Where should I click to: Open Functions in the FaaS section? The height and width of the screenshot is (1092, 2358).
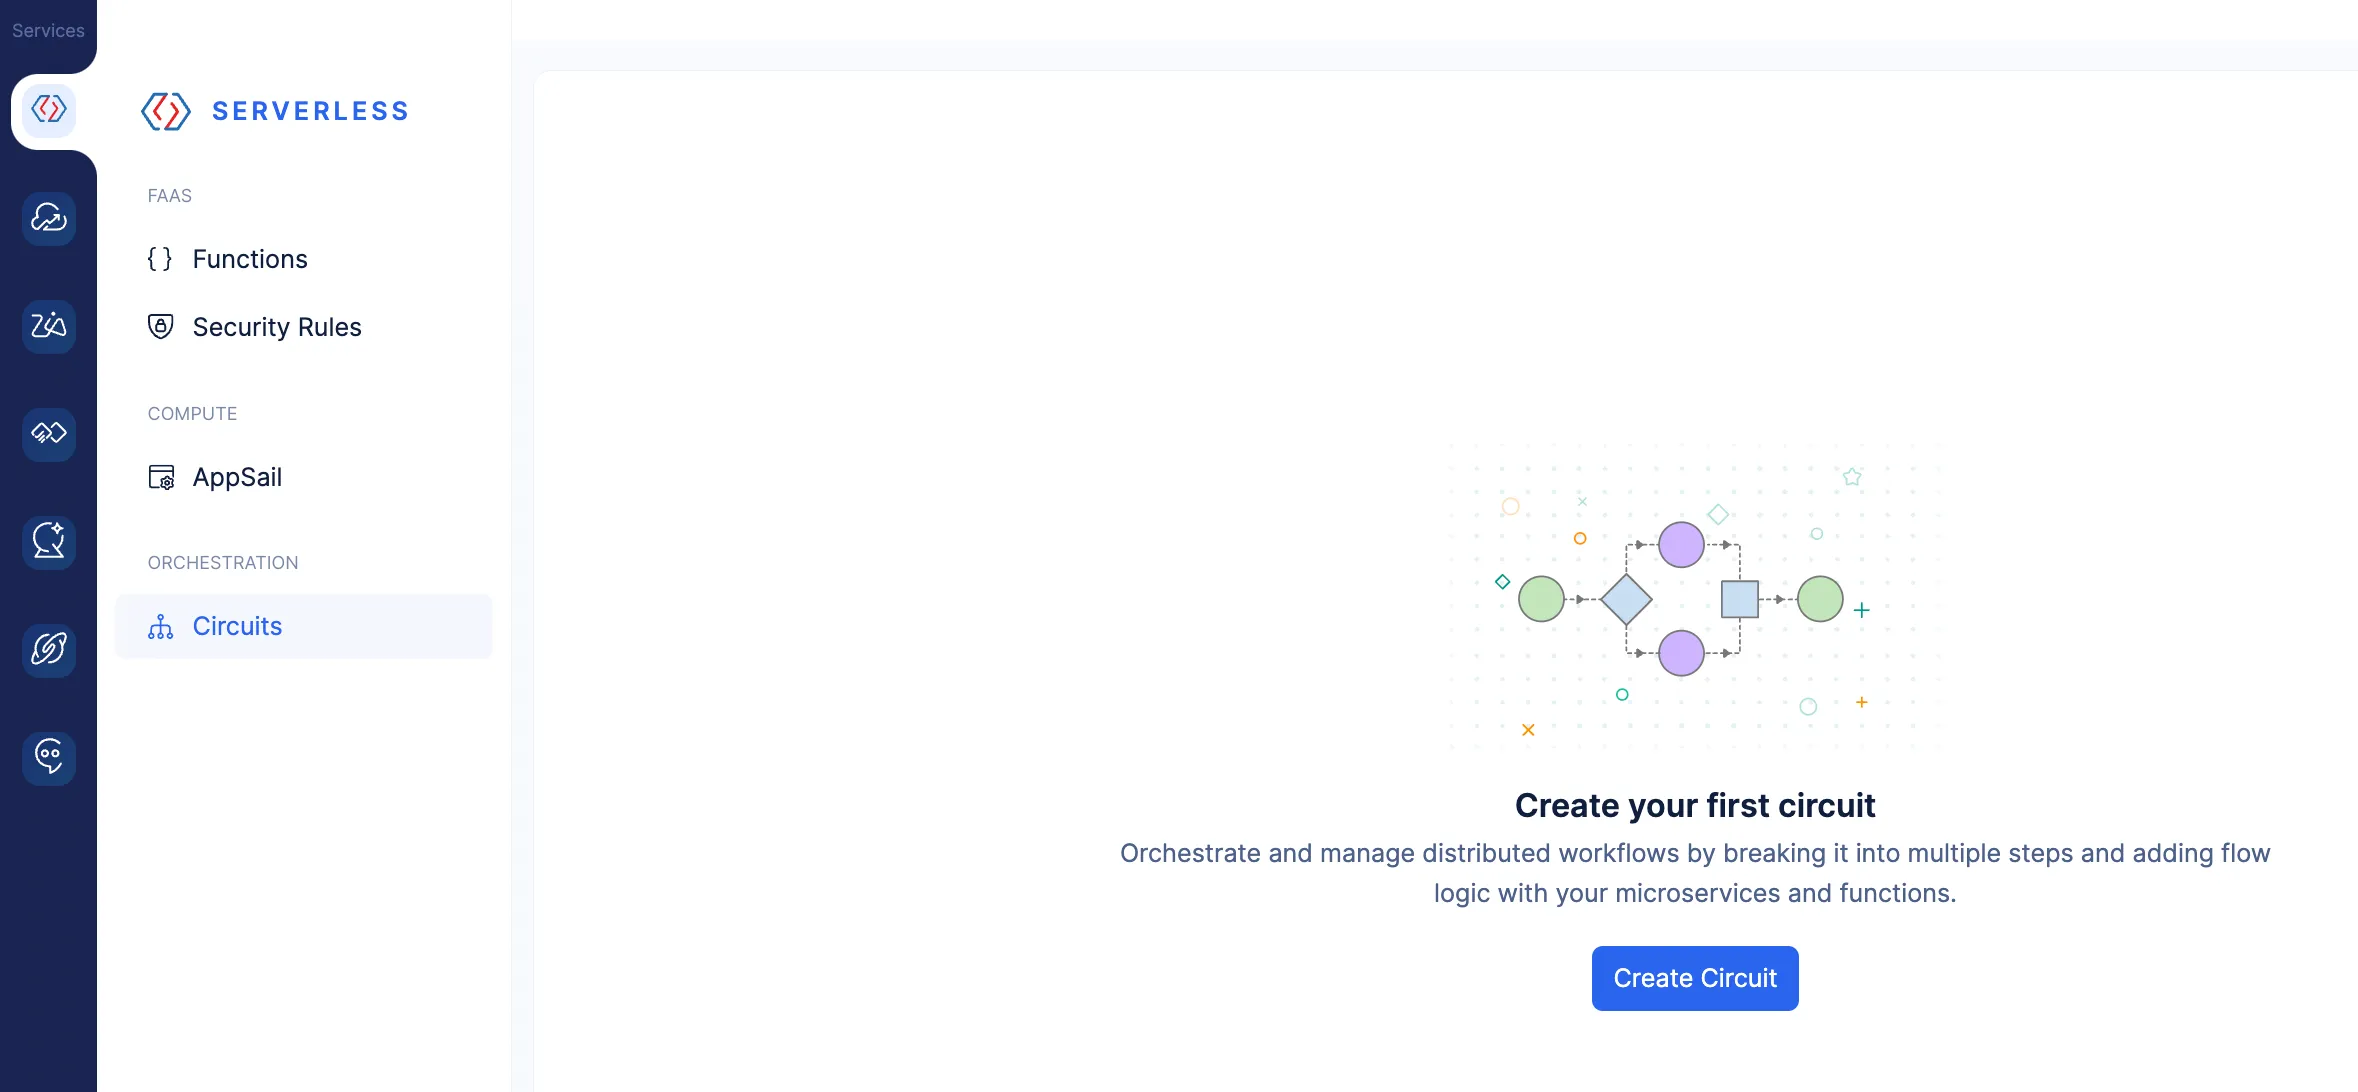(250, 259)
